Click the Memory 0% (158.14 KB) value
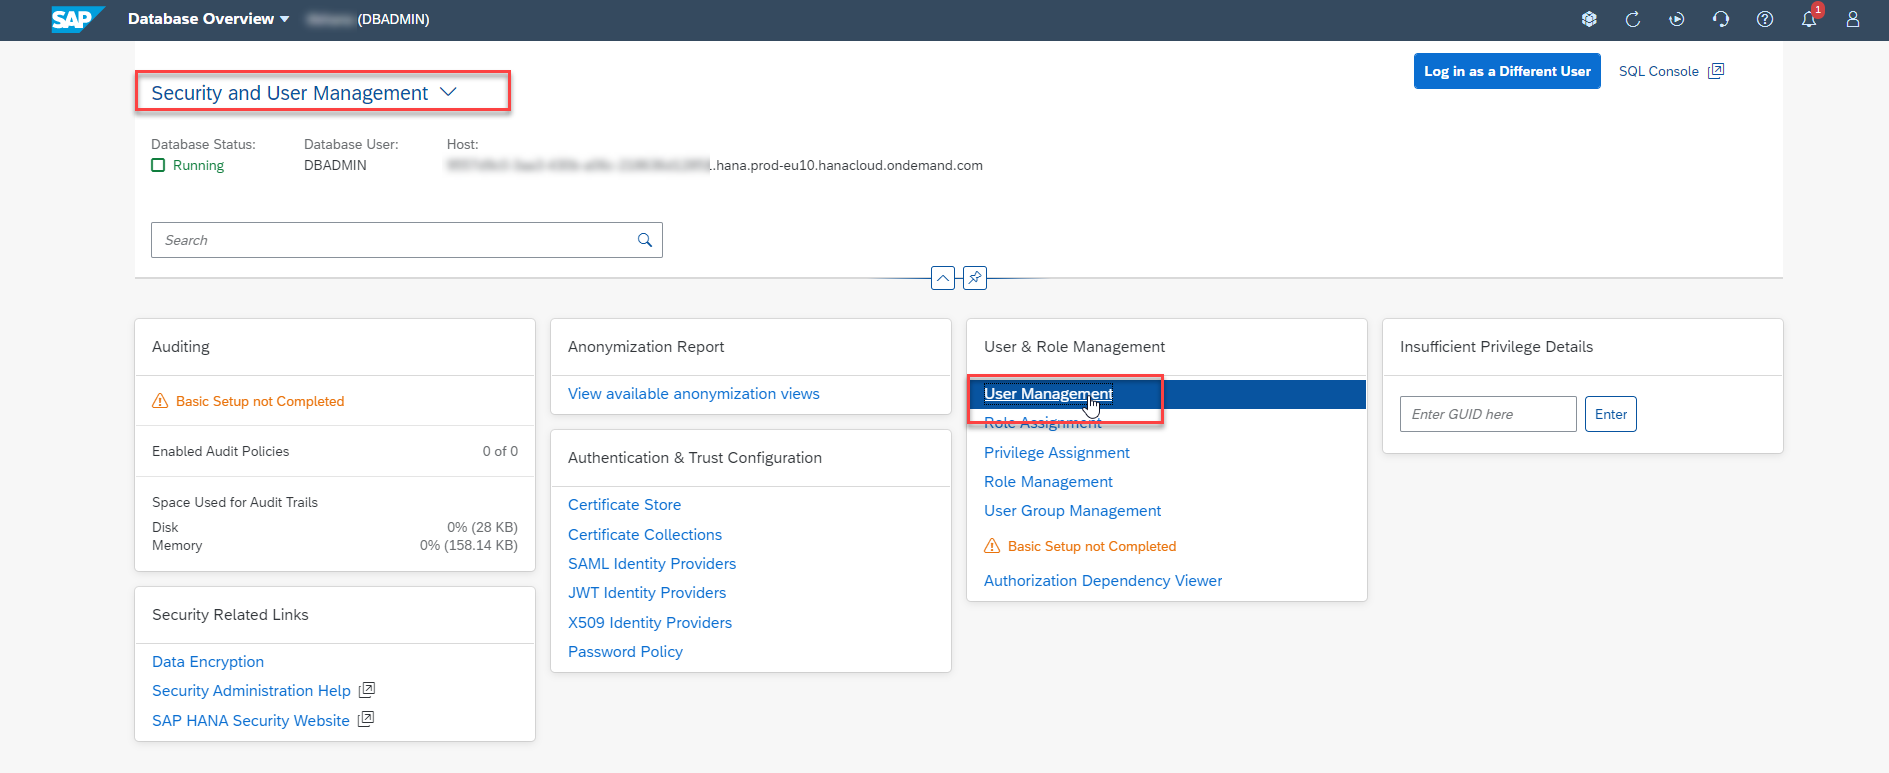 pyautogui.click(x=469, y=545)
